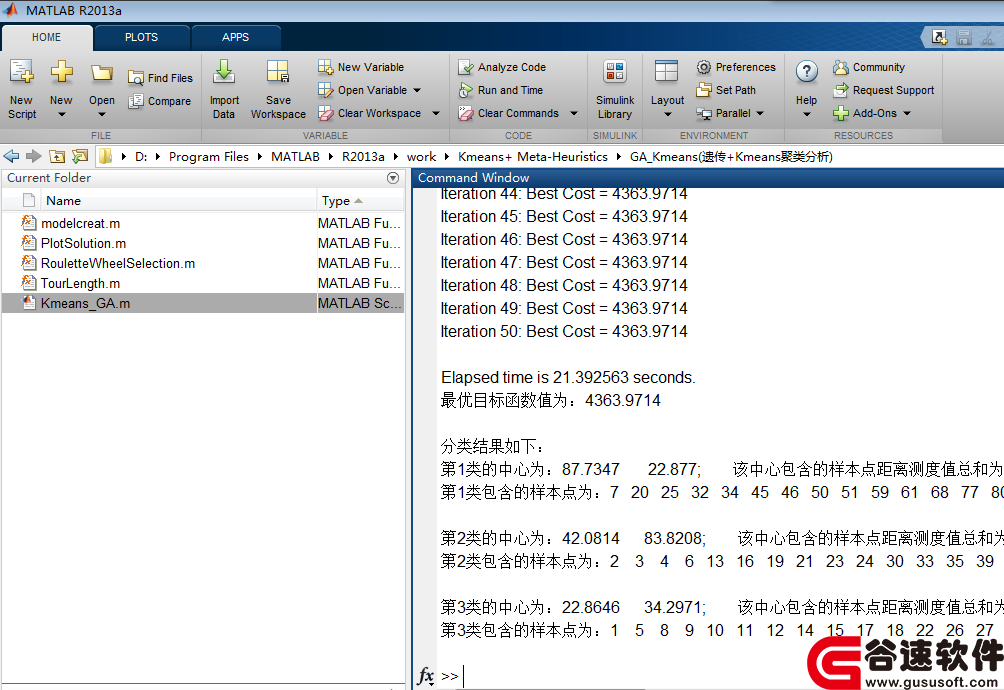Screen dimensions: 1004x690
Task: Click MATLAB in the address path
Action: 295,157
